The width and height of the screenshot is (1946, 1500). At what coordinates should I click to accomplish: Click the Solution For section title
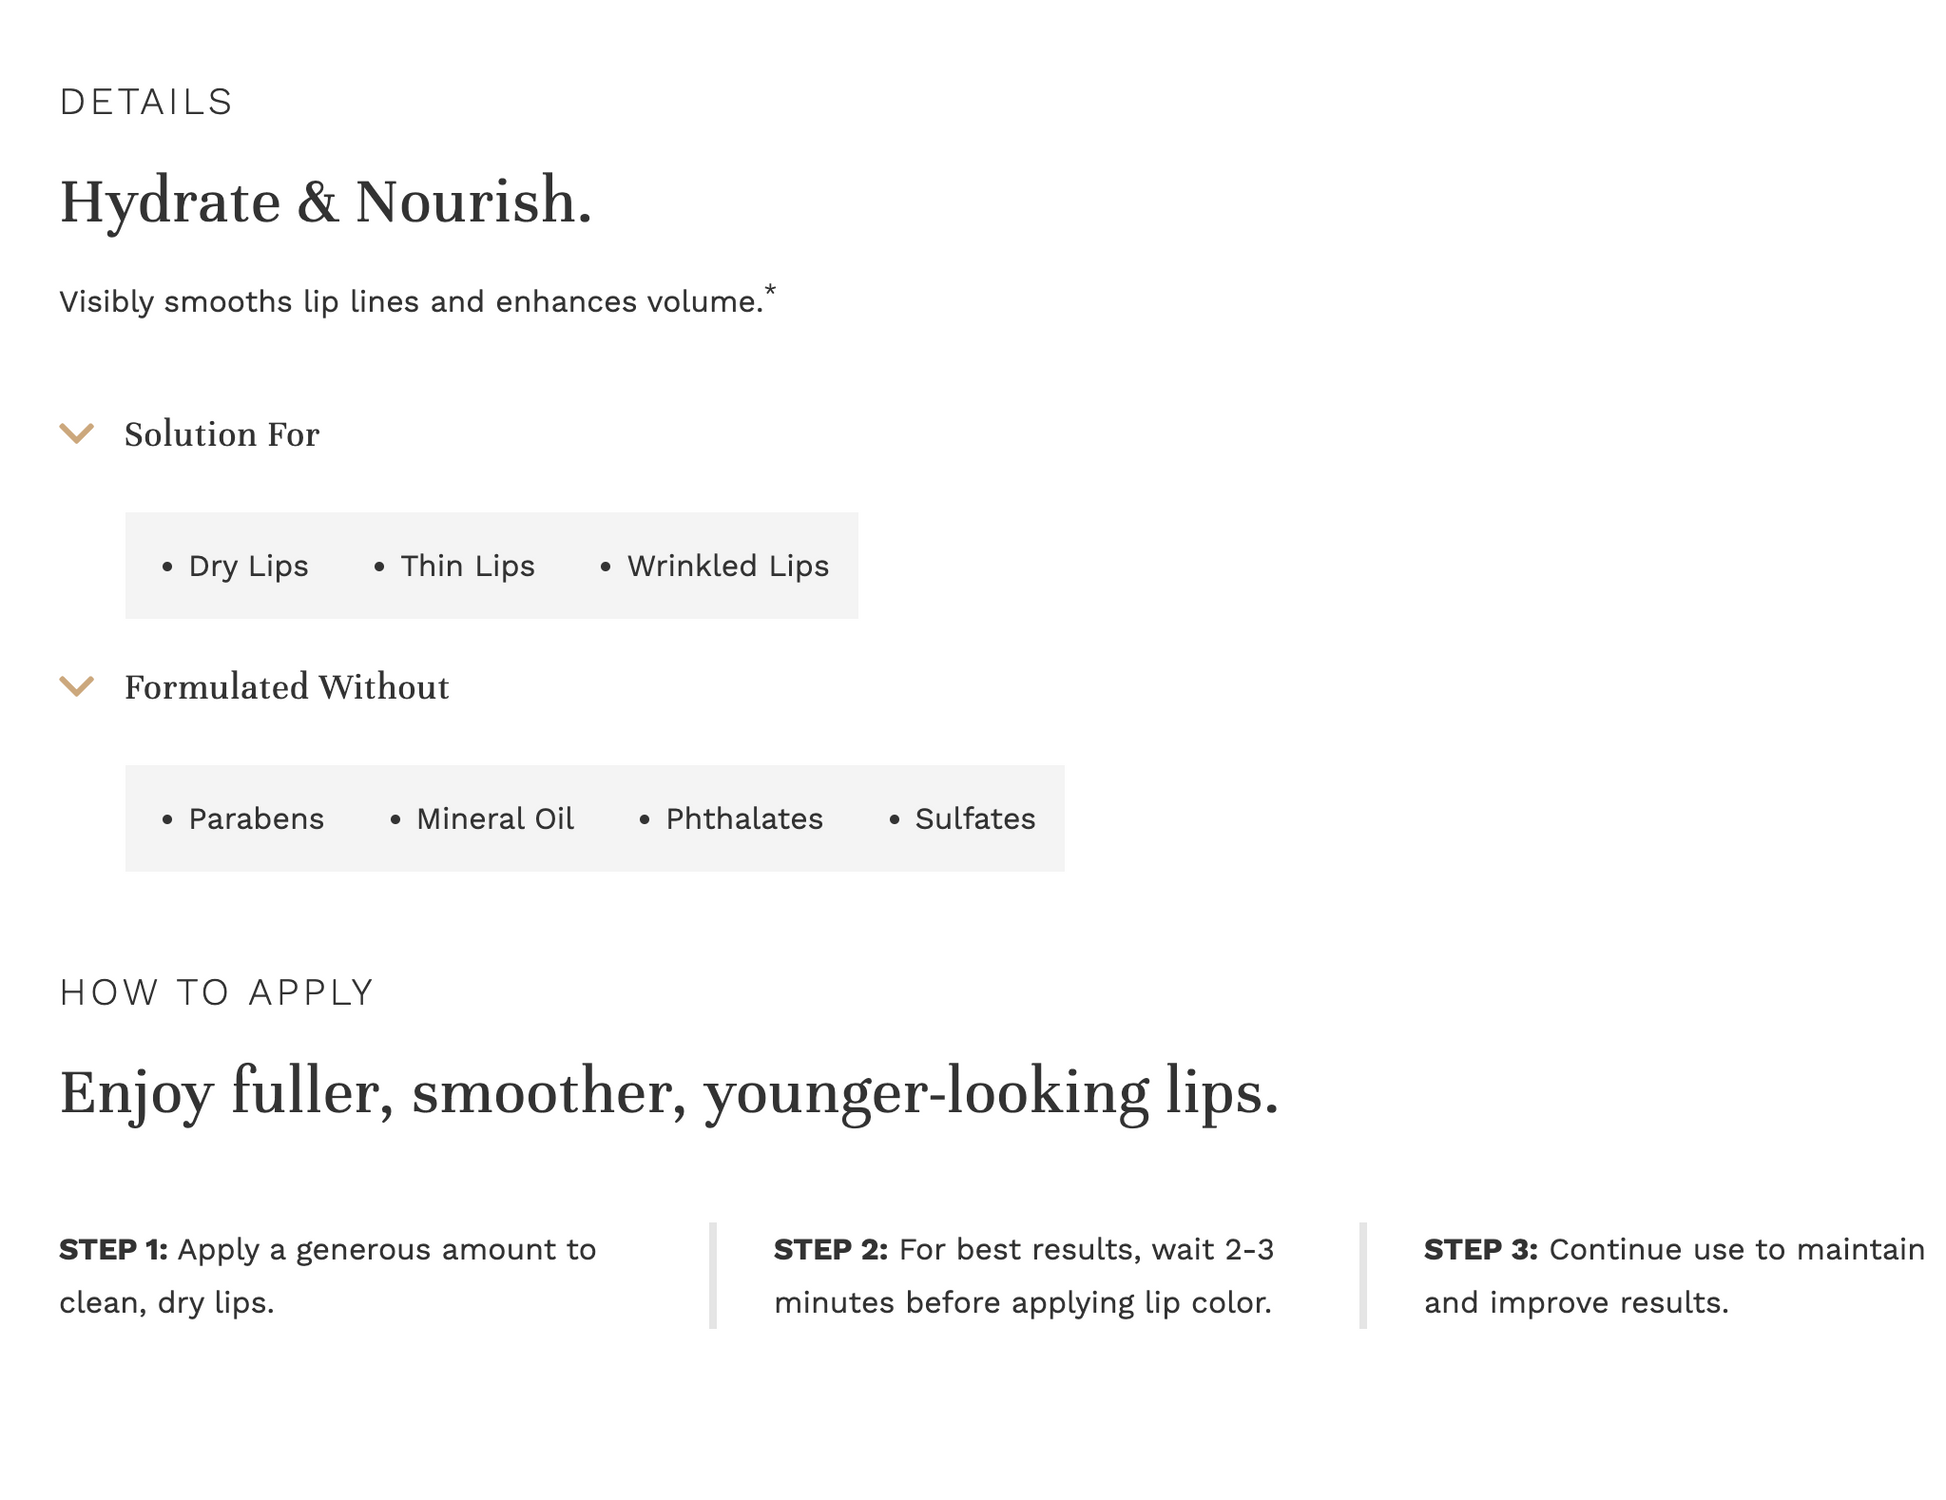click(x=221, y=435)
